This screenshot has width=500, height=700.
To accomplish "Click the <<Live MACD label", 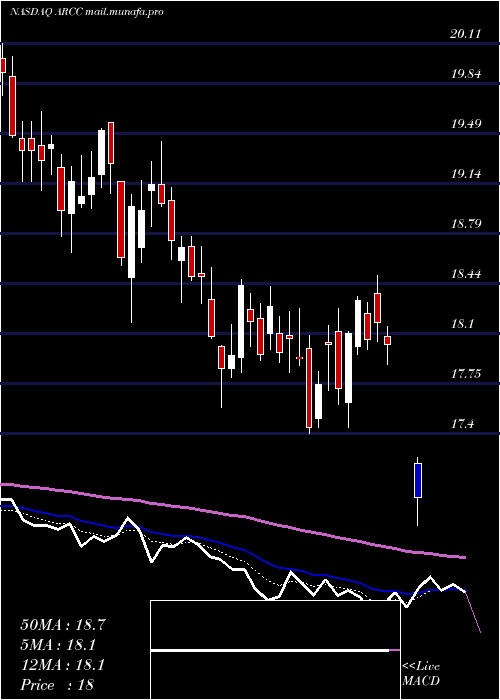I will (421, 674).
